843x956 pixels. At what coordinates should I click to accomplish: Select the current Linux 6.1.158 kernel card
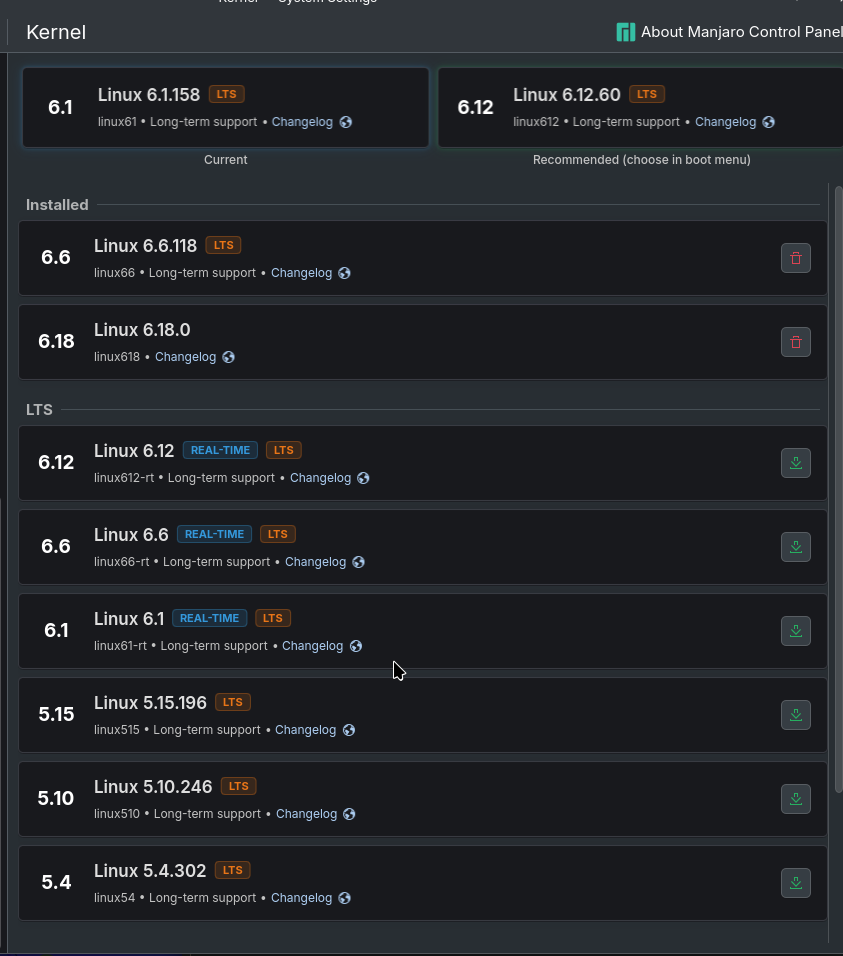point(225,107)
